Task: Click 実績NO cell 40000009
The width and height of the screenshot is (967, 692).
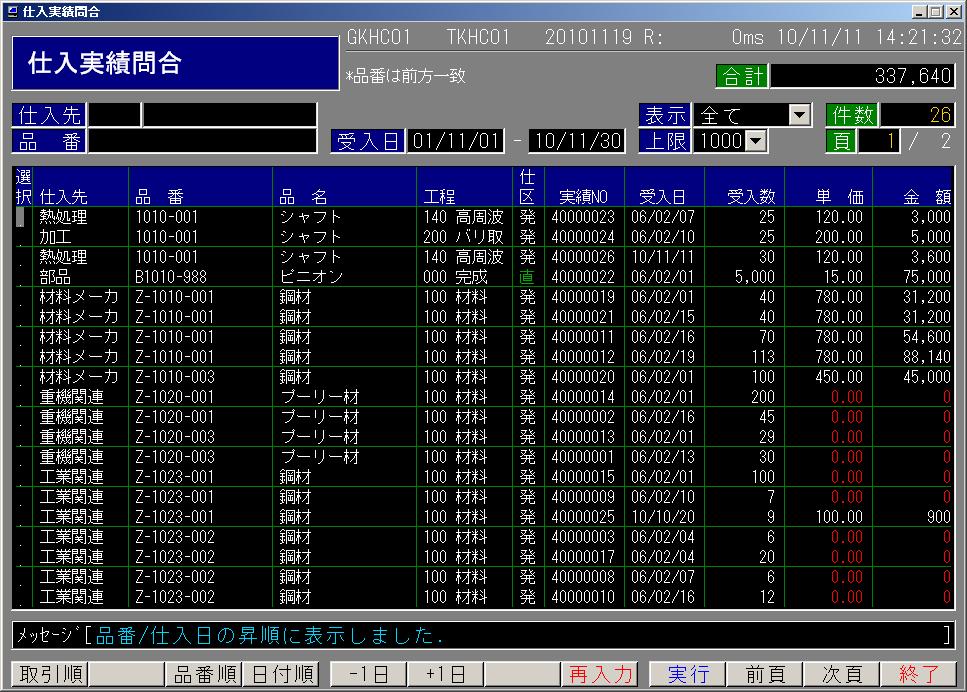Action: click(x=583, y=497)
